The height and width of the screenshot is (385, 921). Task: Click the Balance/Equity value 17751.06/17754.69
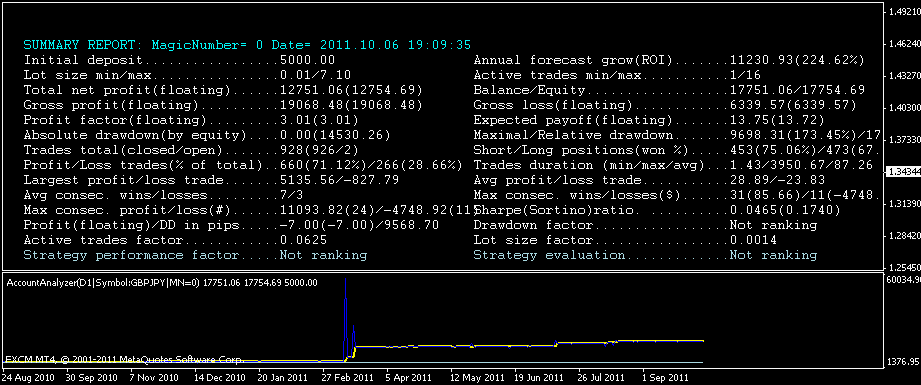tap(797, 90)
